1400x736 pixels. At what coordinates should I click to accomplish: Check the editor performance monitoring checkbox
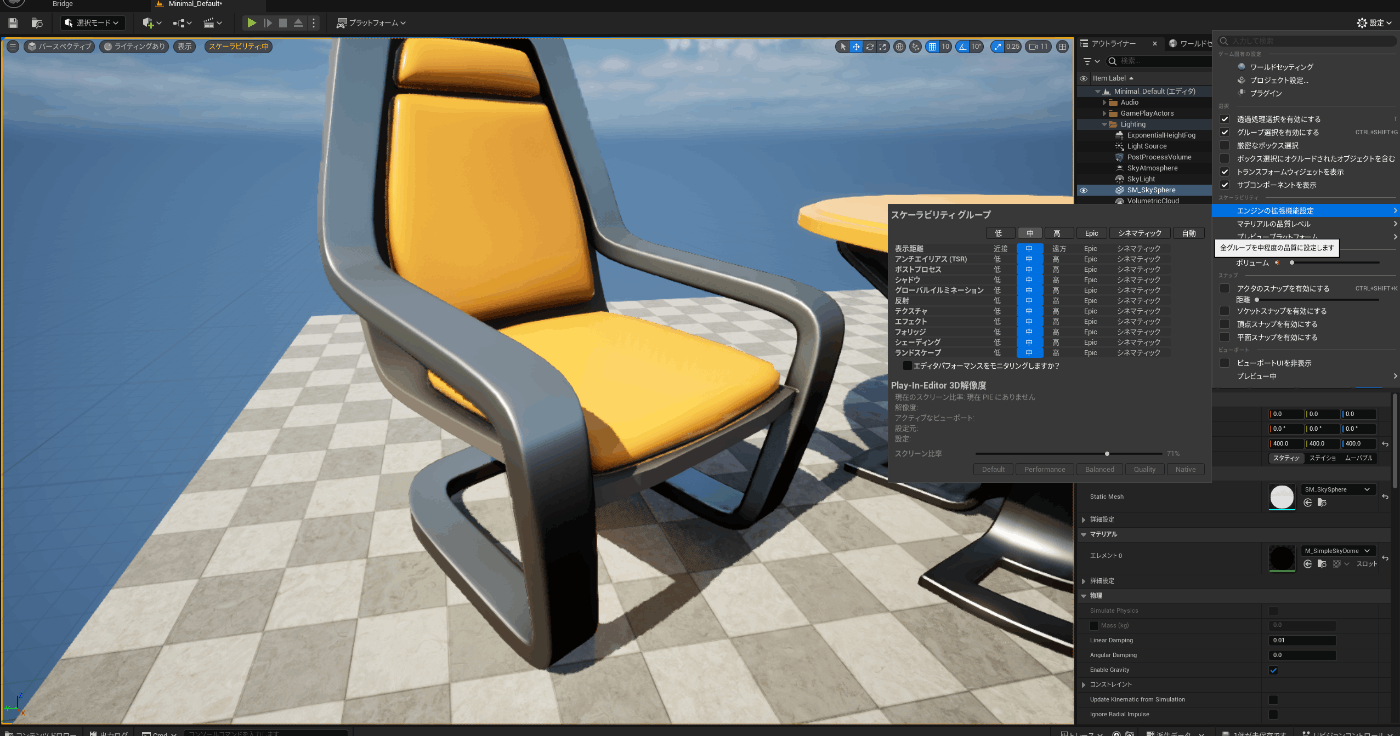[x=907, y=366]
